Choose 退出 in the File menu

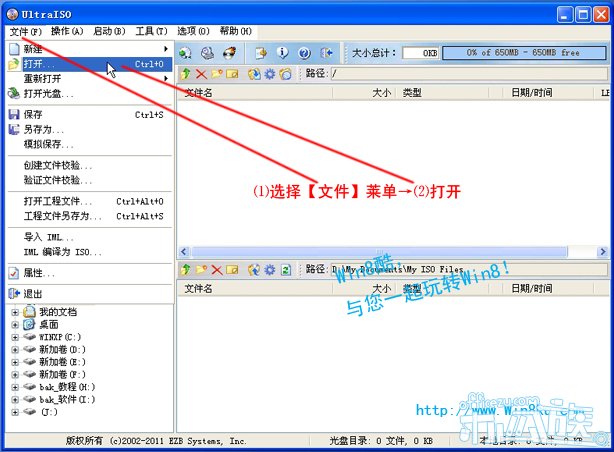pos(90,294)
